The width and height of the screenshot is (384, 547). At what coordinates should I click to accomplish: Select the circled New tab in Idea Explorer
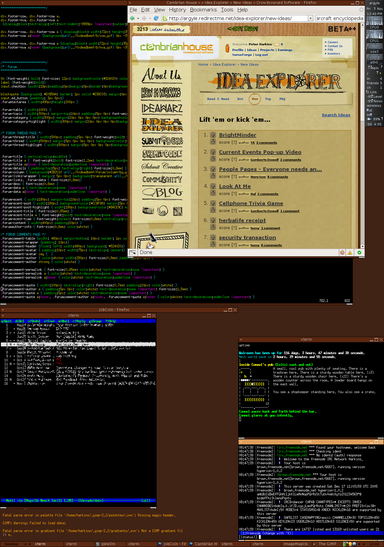255,99
